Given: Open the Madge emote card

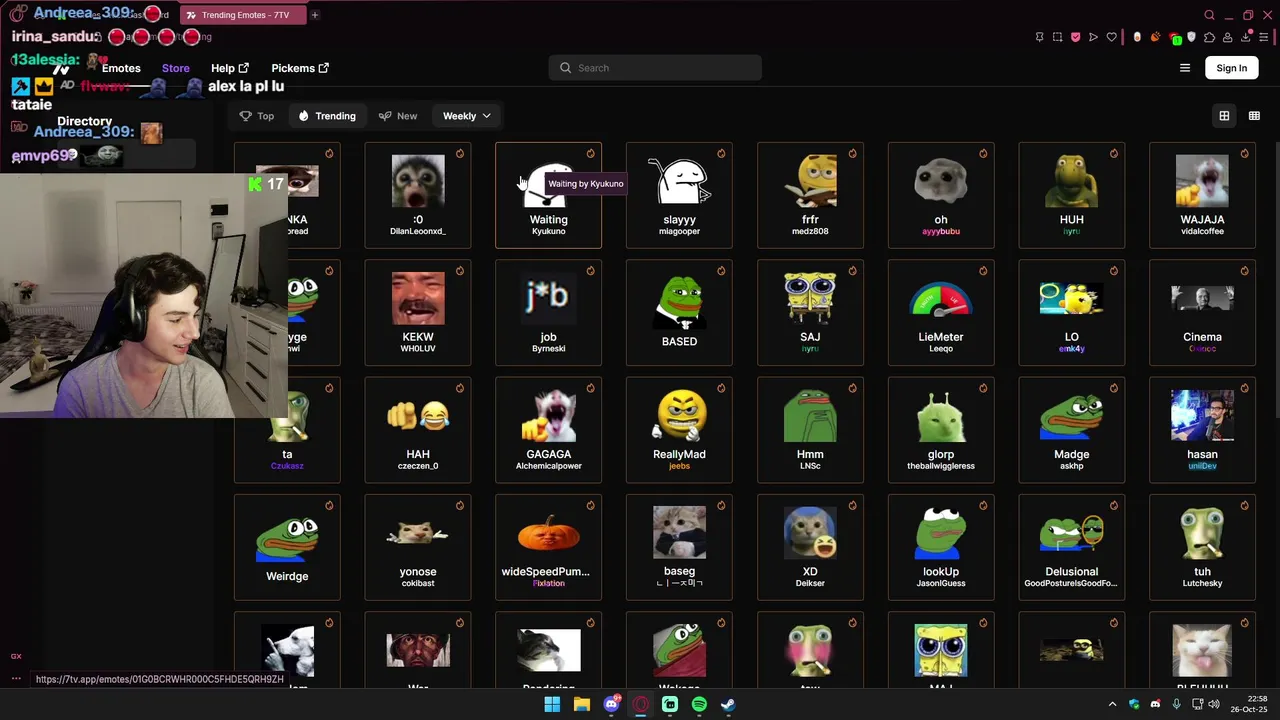Looking at the screenshot, I should (1071, 430).
